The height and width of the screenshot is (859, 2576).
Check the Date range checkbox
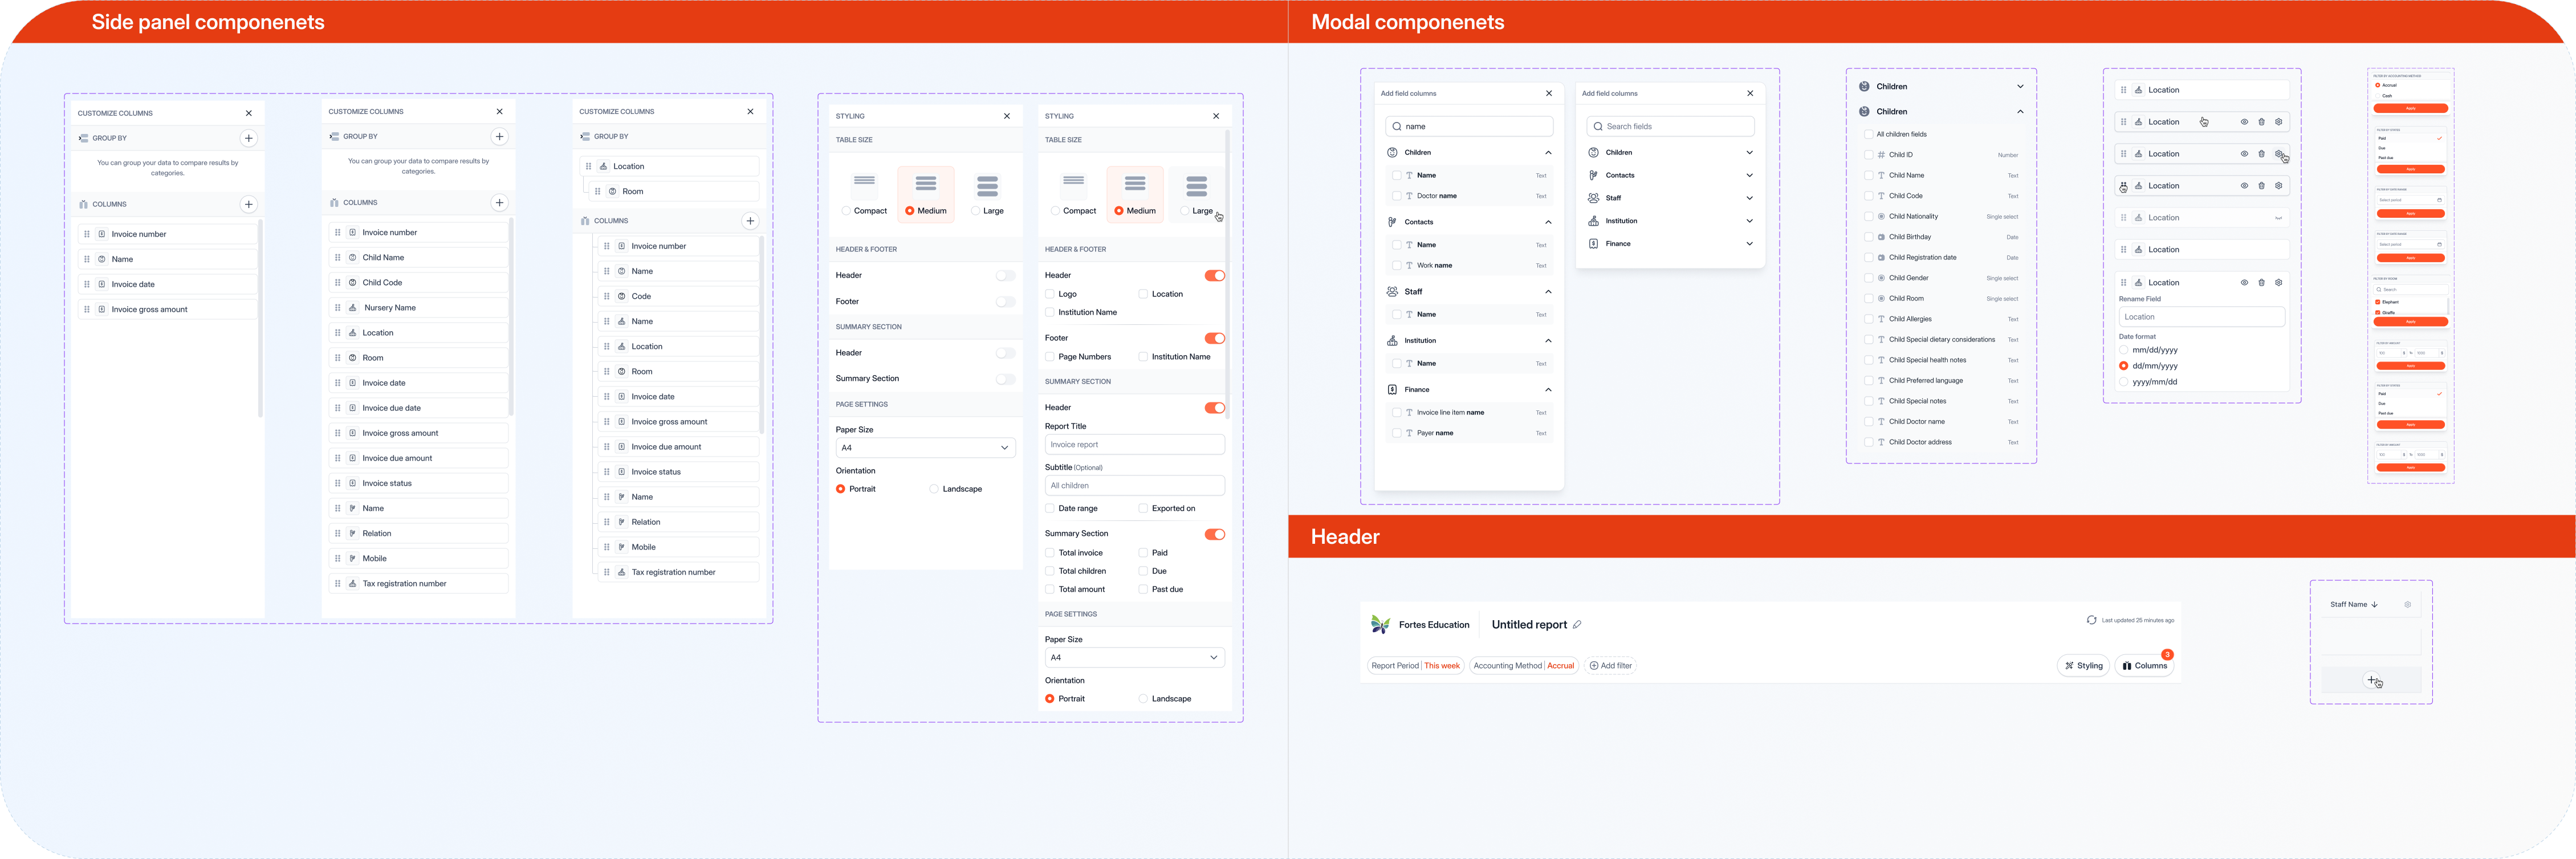1050,509
